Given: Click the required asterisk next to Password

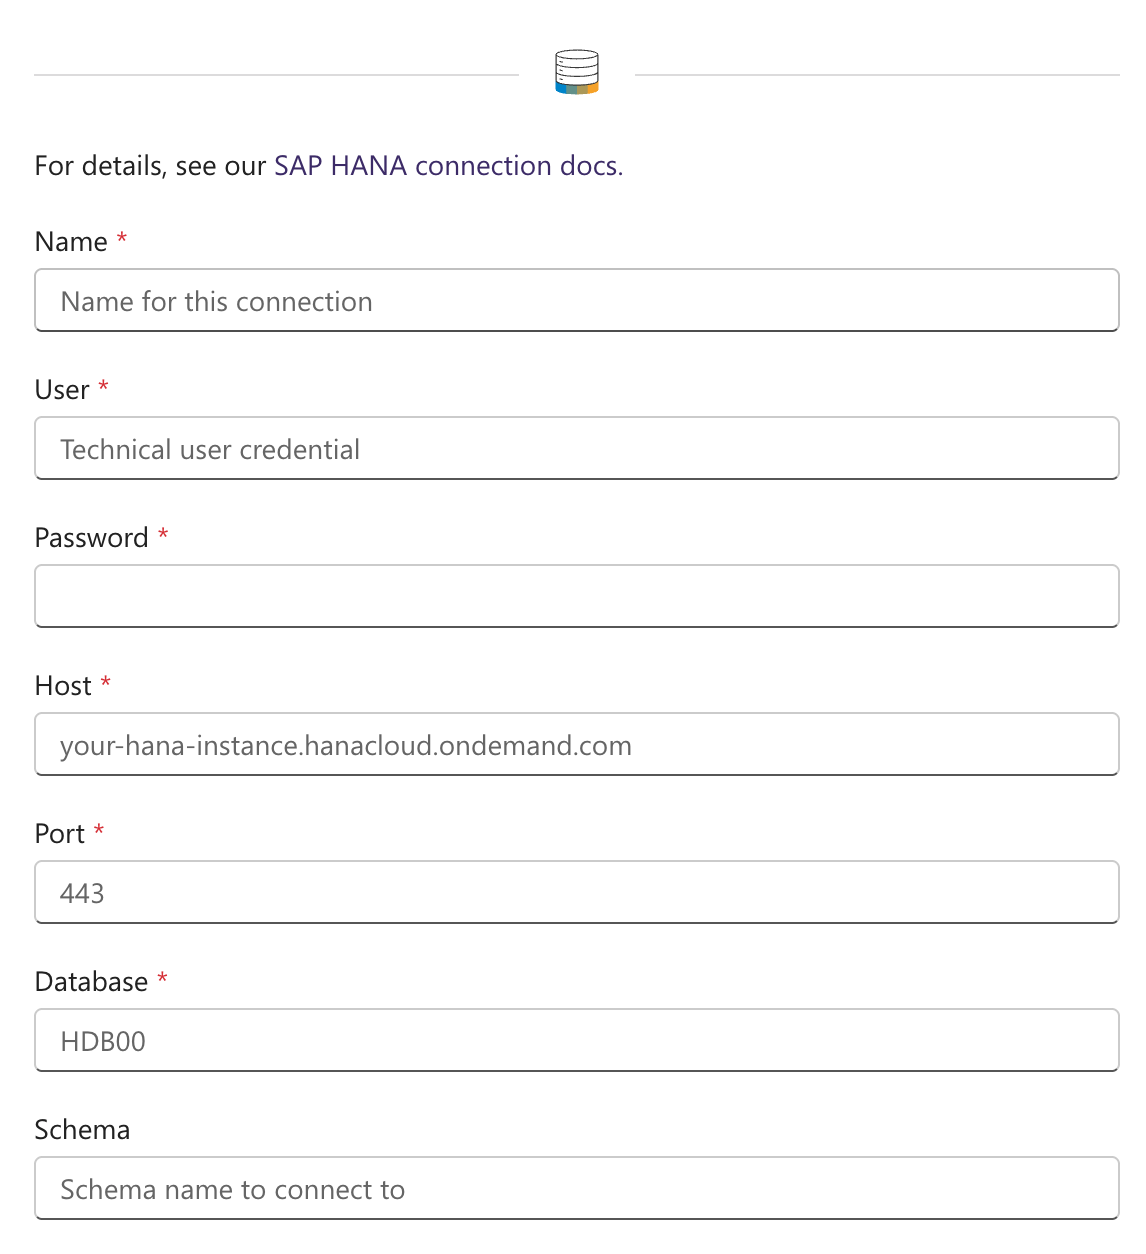Looking at the screenshot, I should click(163, 534).
